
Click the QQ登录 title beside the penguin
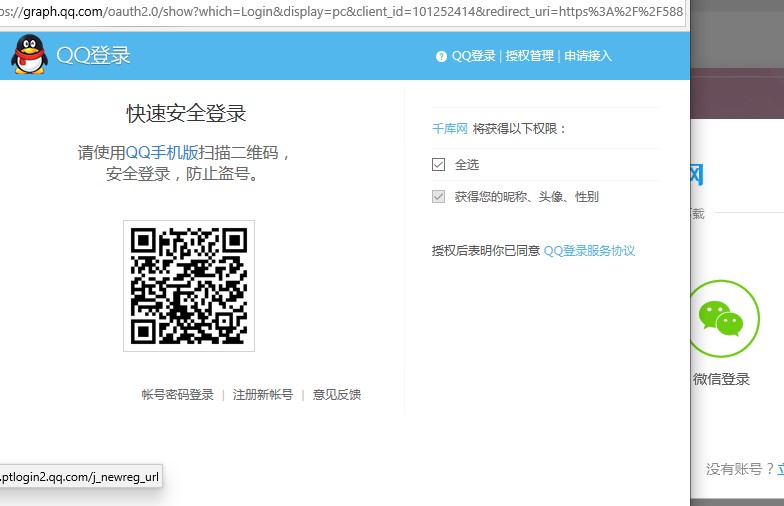pos(93,55)
